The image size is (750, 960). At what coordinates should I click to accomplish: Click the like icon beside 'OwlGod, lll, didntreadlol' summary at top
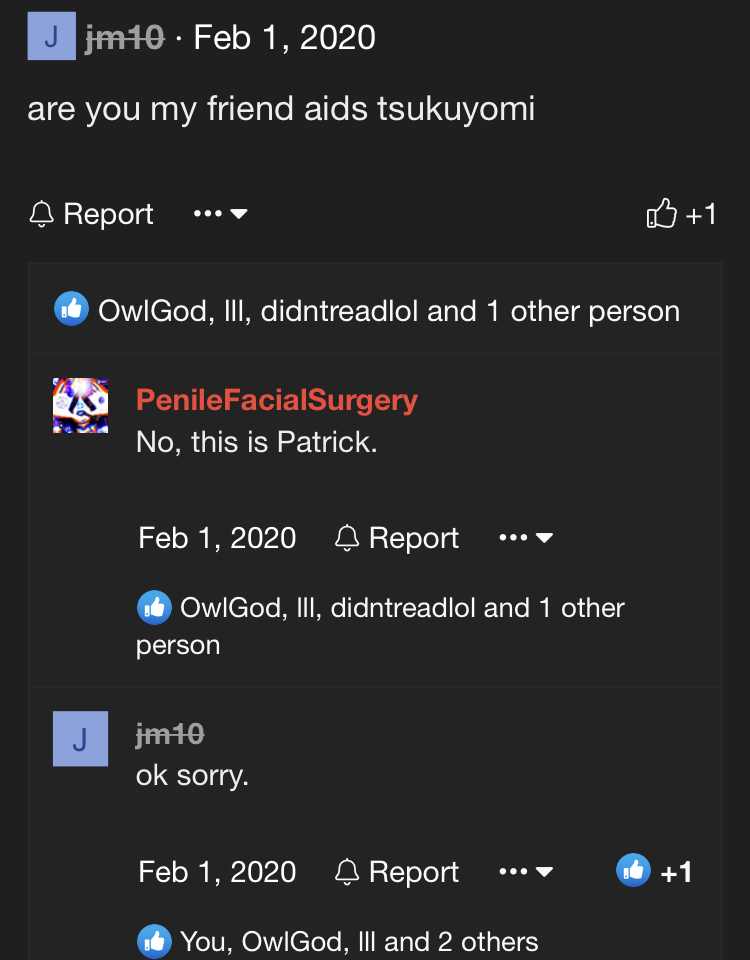pyautogui.click(x=70, y=310)
